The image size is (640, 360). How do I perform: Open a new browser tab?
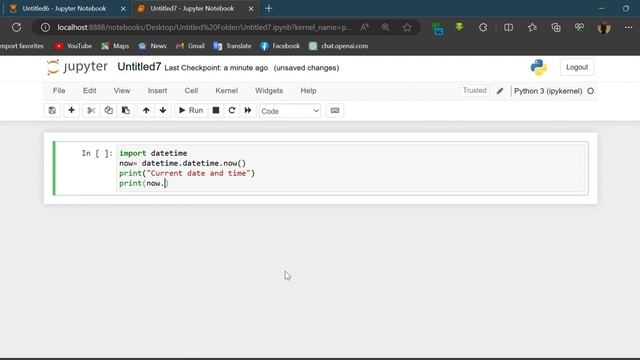pyautogui.click(x=269, y=9)
